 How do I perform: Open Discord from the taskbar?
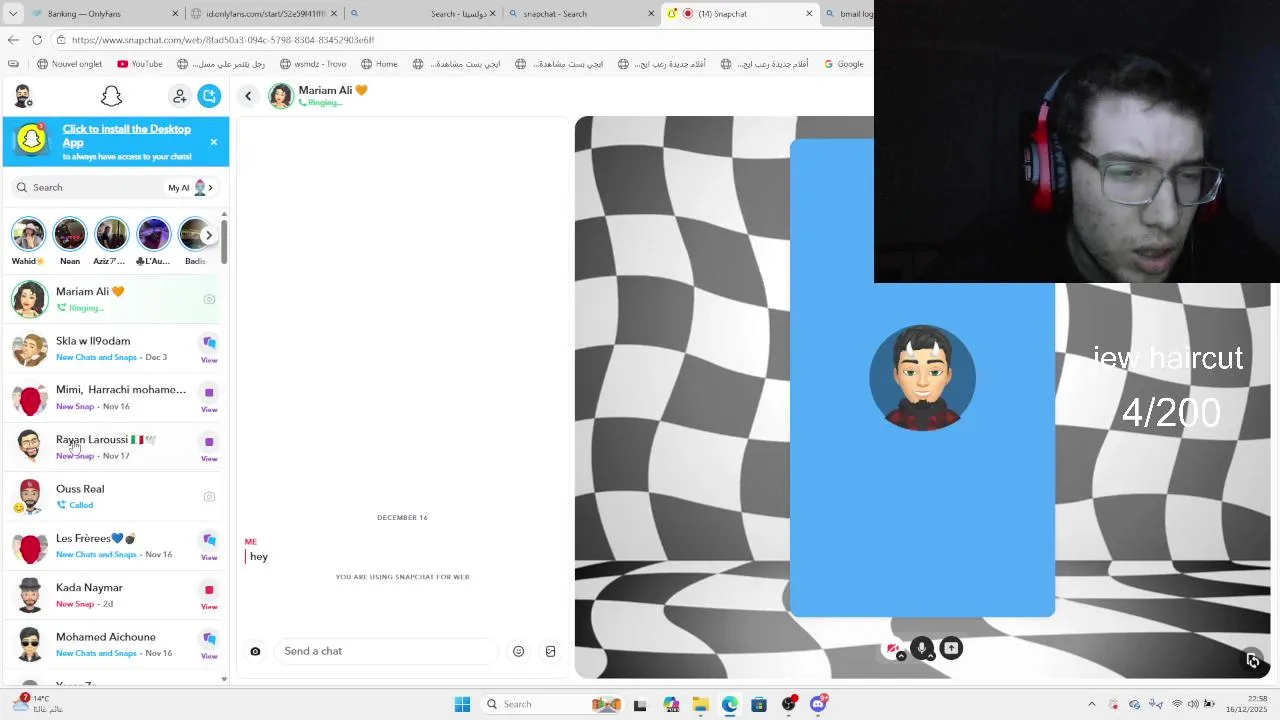point(819,704)
